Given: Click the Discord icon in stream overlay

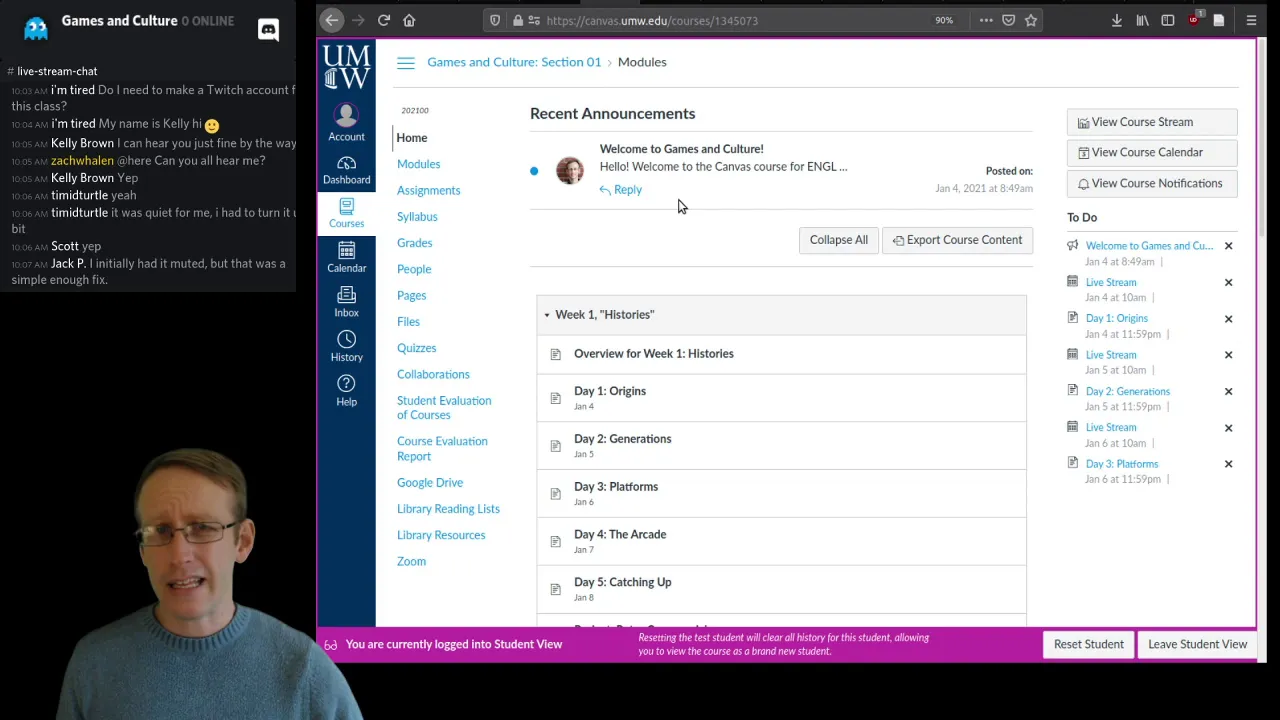Looking at the screenshot, I should pyautogui.click(x=268, y=30).
